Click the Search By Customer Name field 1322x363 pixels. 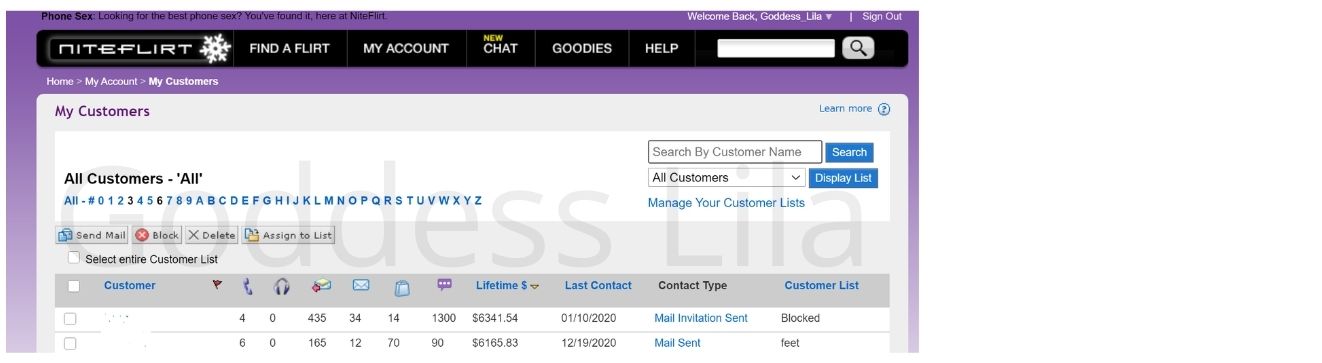[x=735, y=152]
